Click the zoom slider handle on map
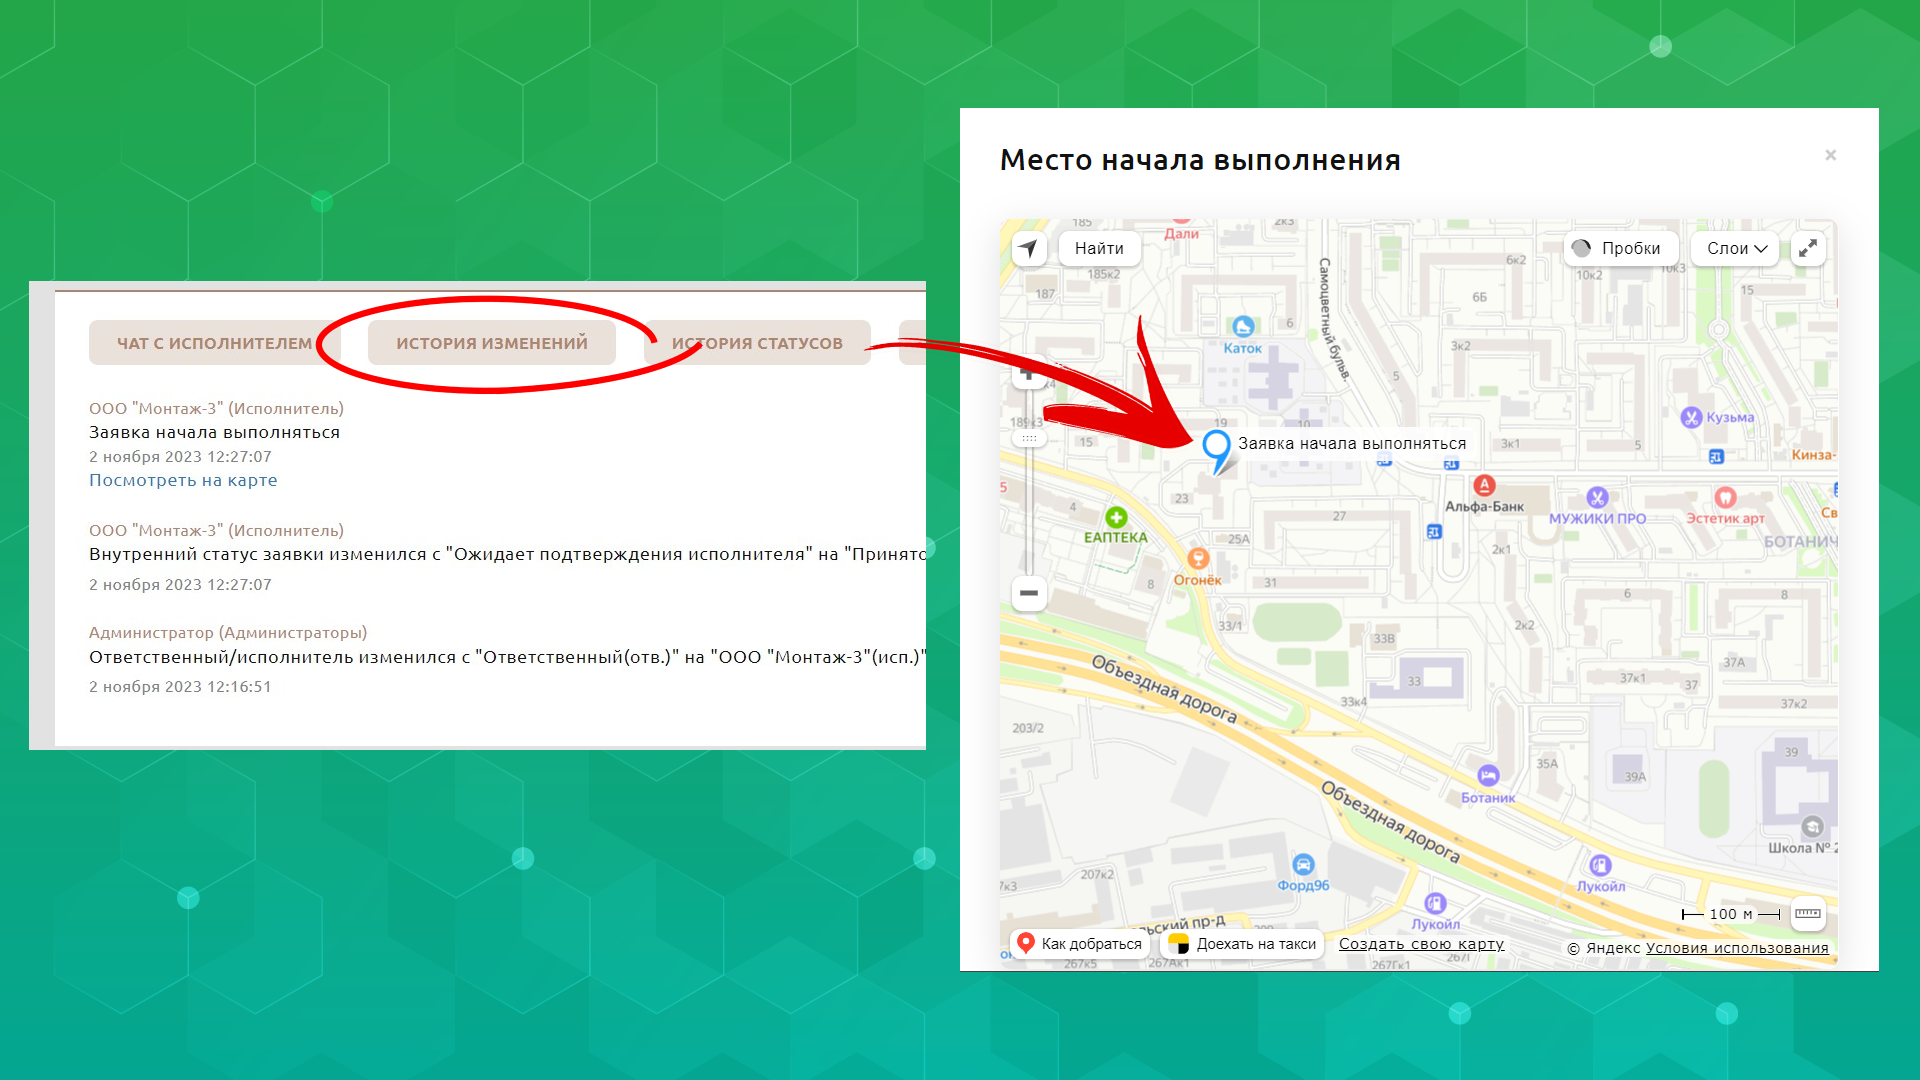This screenshot has height=1080, width=1920. point(1029,438)
